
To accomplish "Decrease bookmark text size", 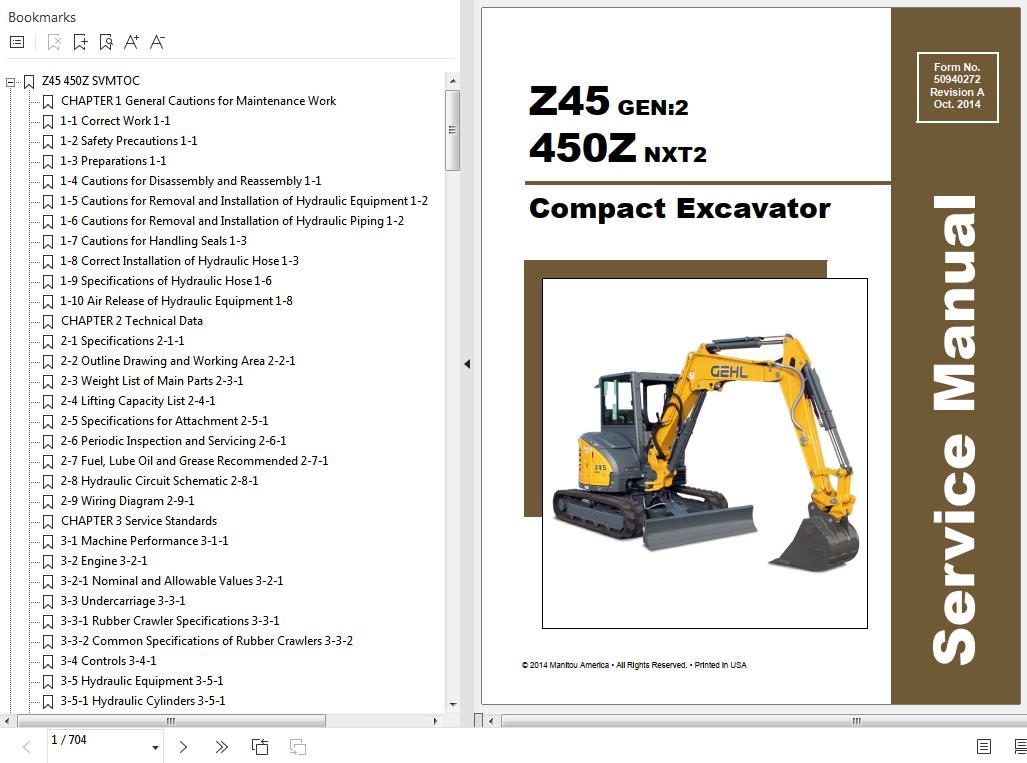I will (x=157, y=42).
